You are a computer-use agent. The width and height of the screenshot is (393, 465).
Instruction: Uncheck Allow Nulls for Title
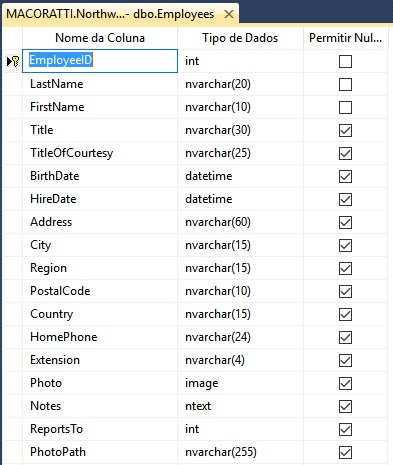pos(345,130)
